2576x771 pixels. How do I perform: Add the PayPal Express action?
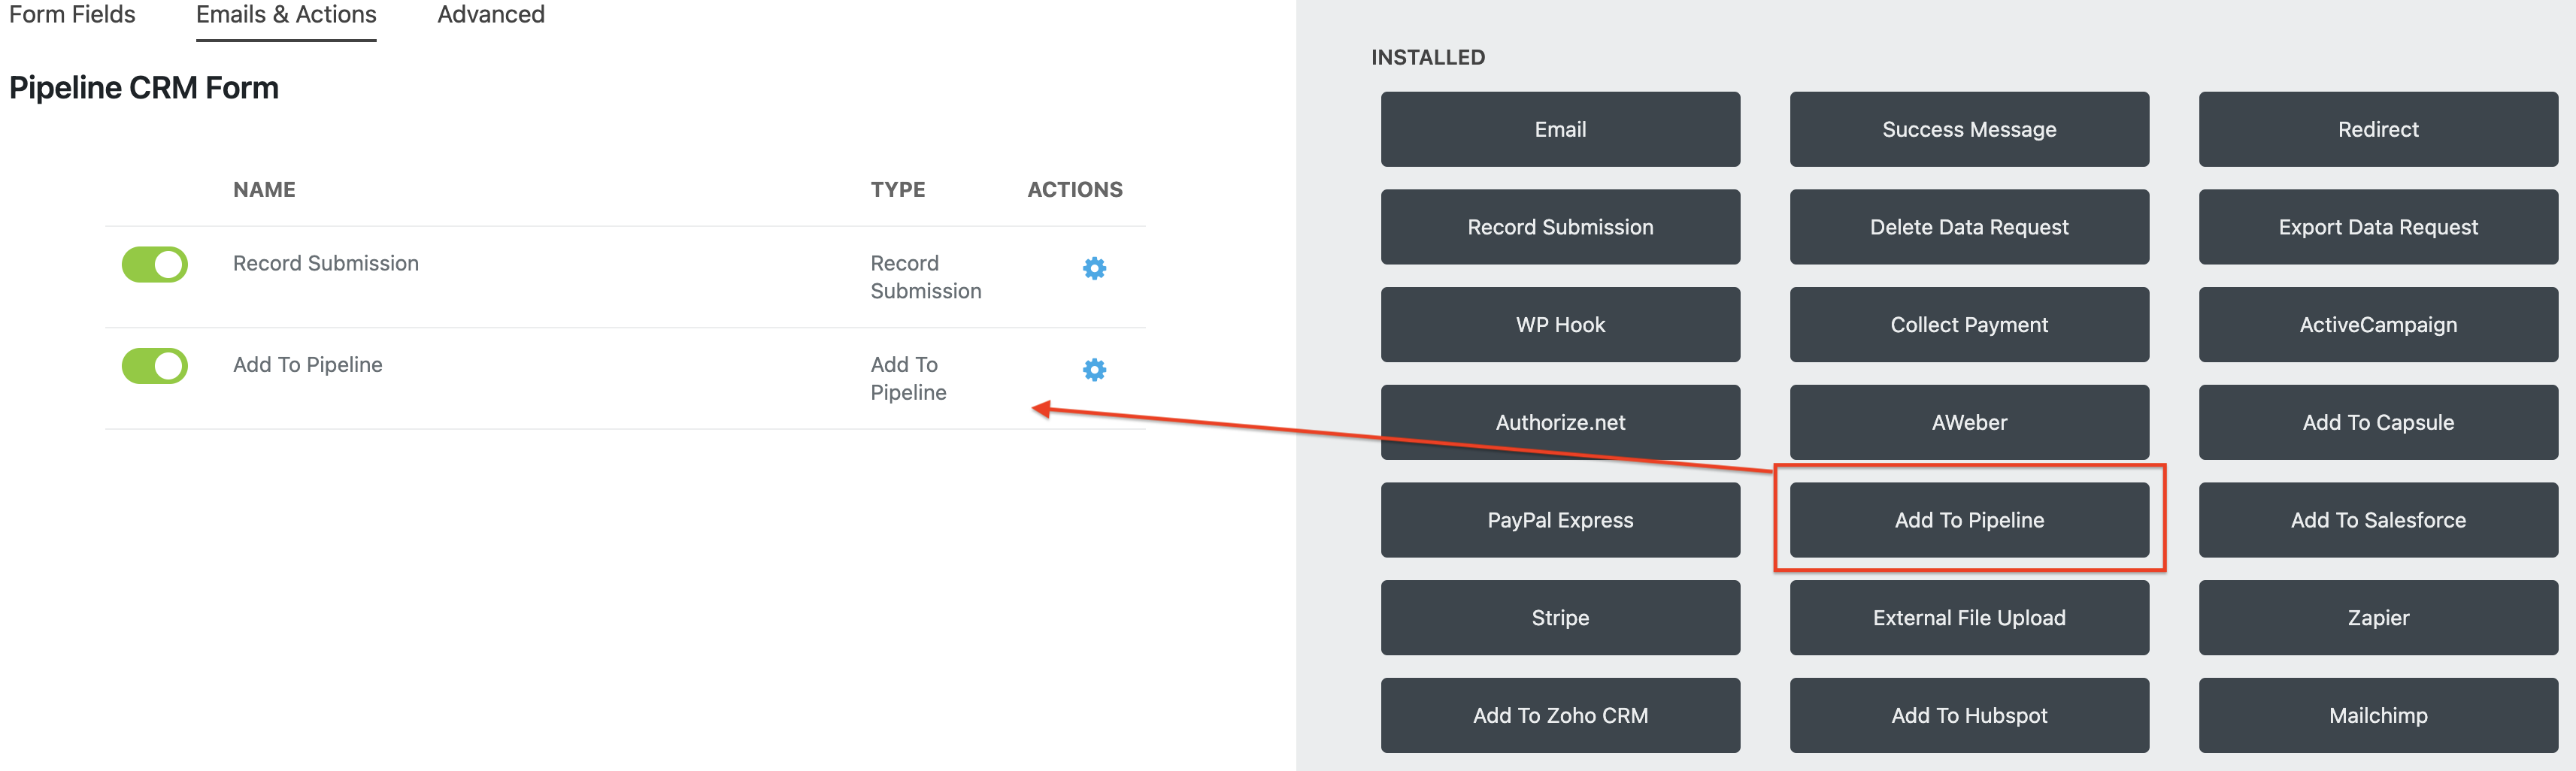(x=1559, y=520)
